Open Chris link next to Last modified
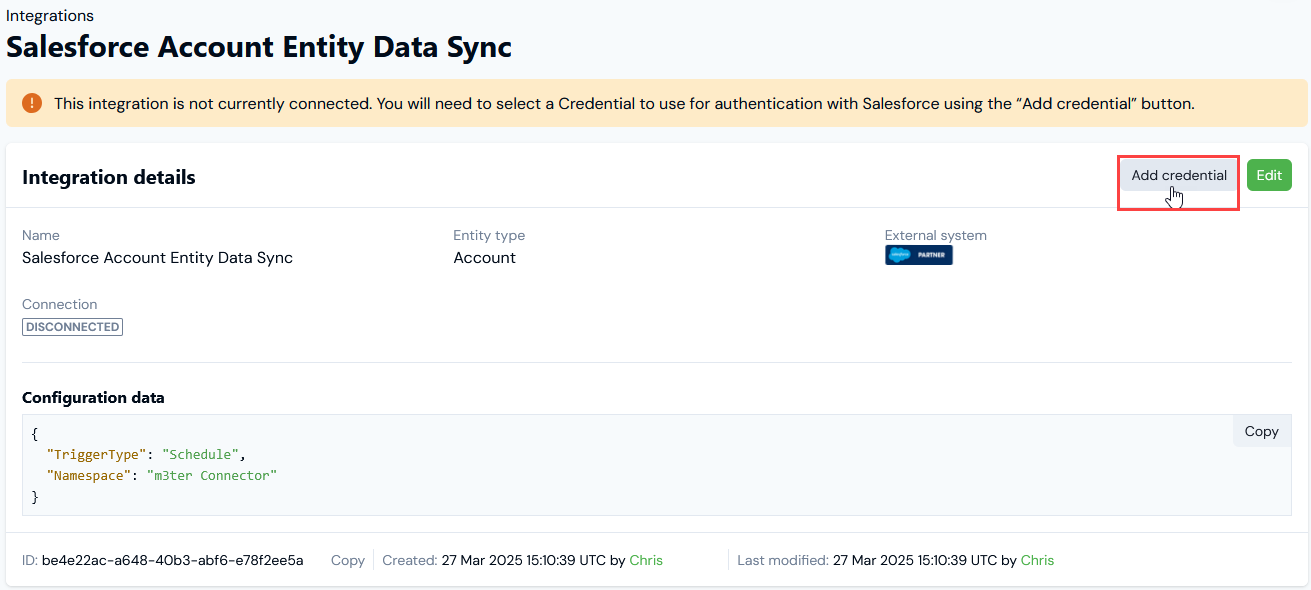The image size is (1311, 590). [1037, 560]
